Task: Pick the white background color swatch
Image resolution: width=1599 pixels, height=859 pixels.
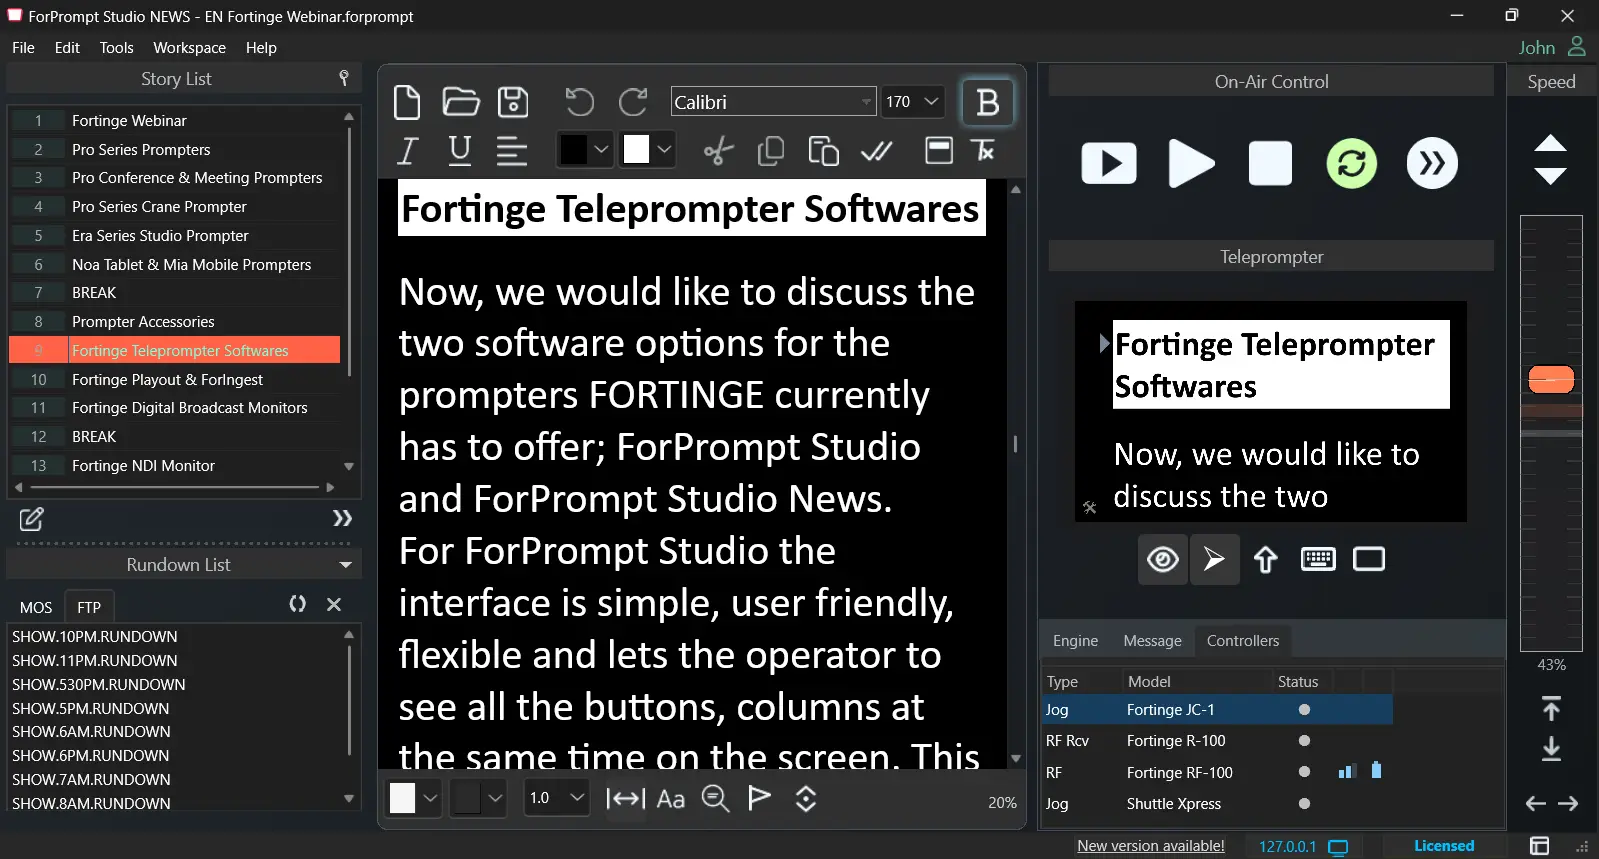Action: coord(637,150)
